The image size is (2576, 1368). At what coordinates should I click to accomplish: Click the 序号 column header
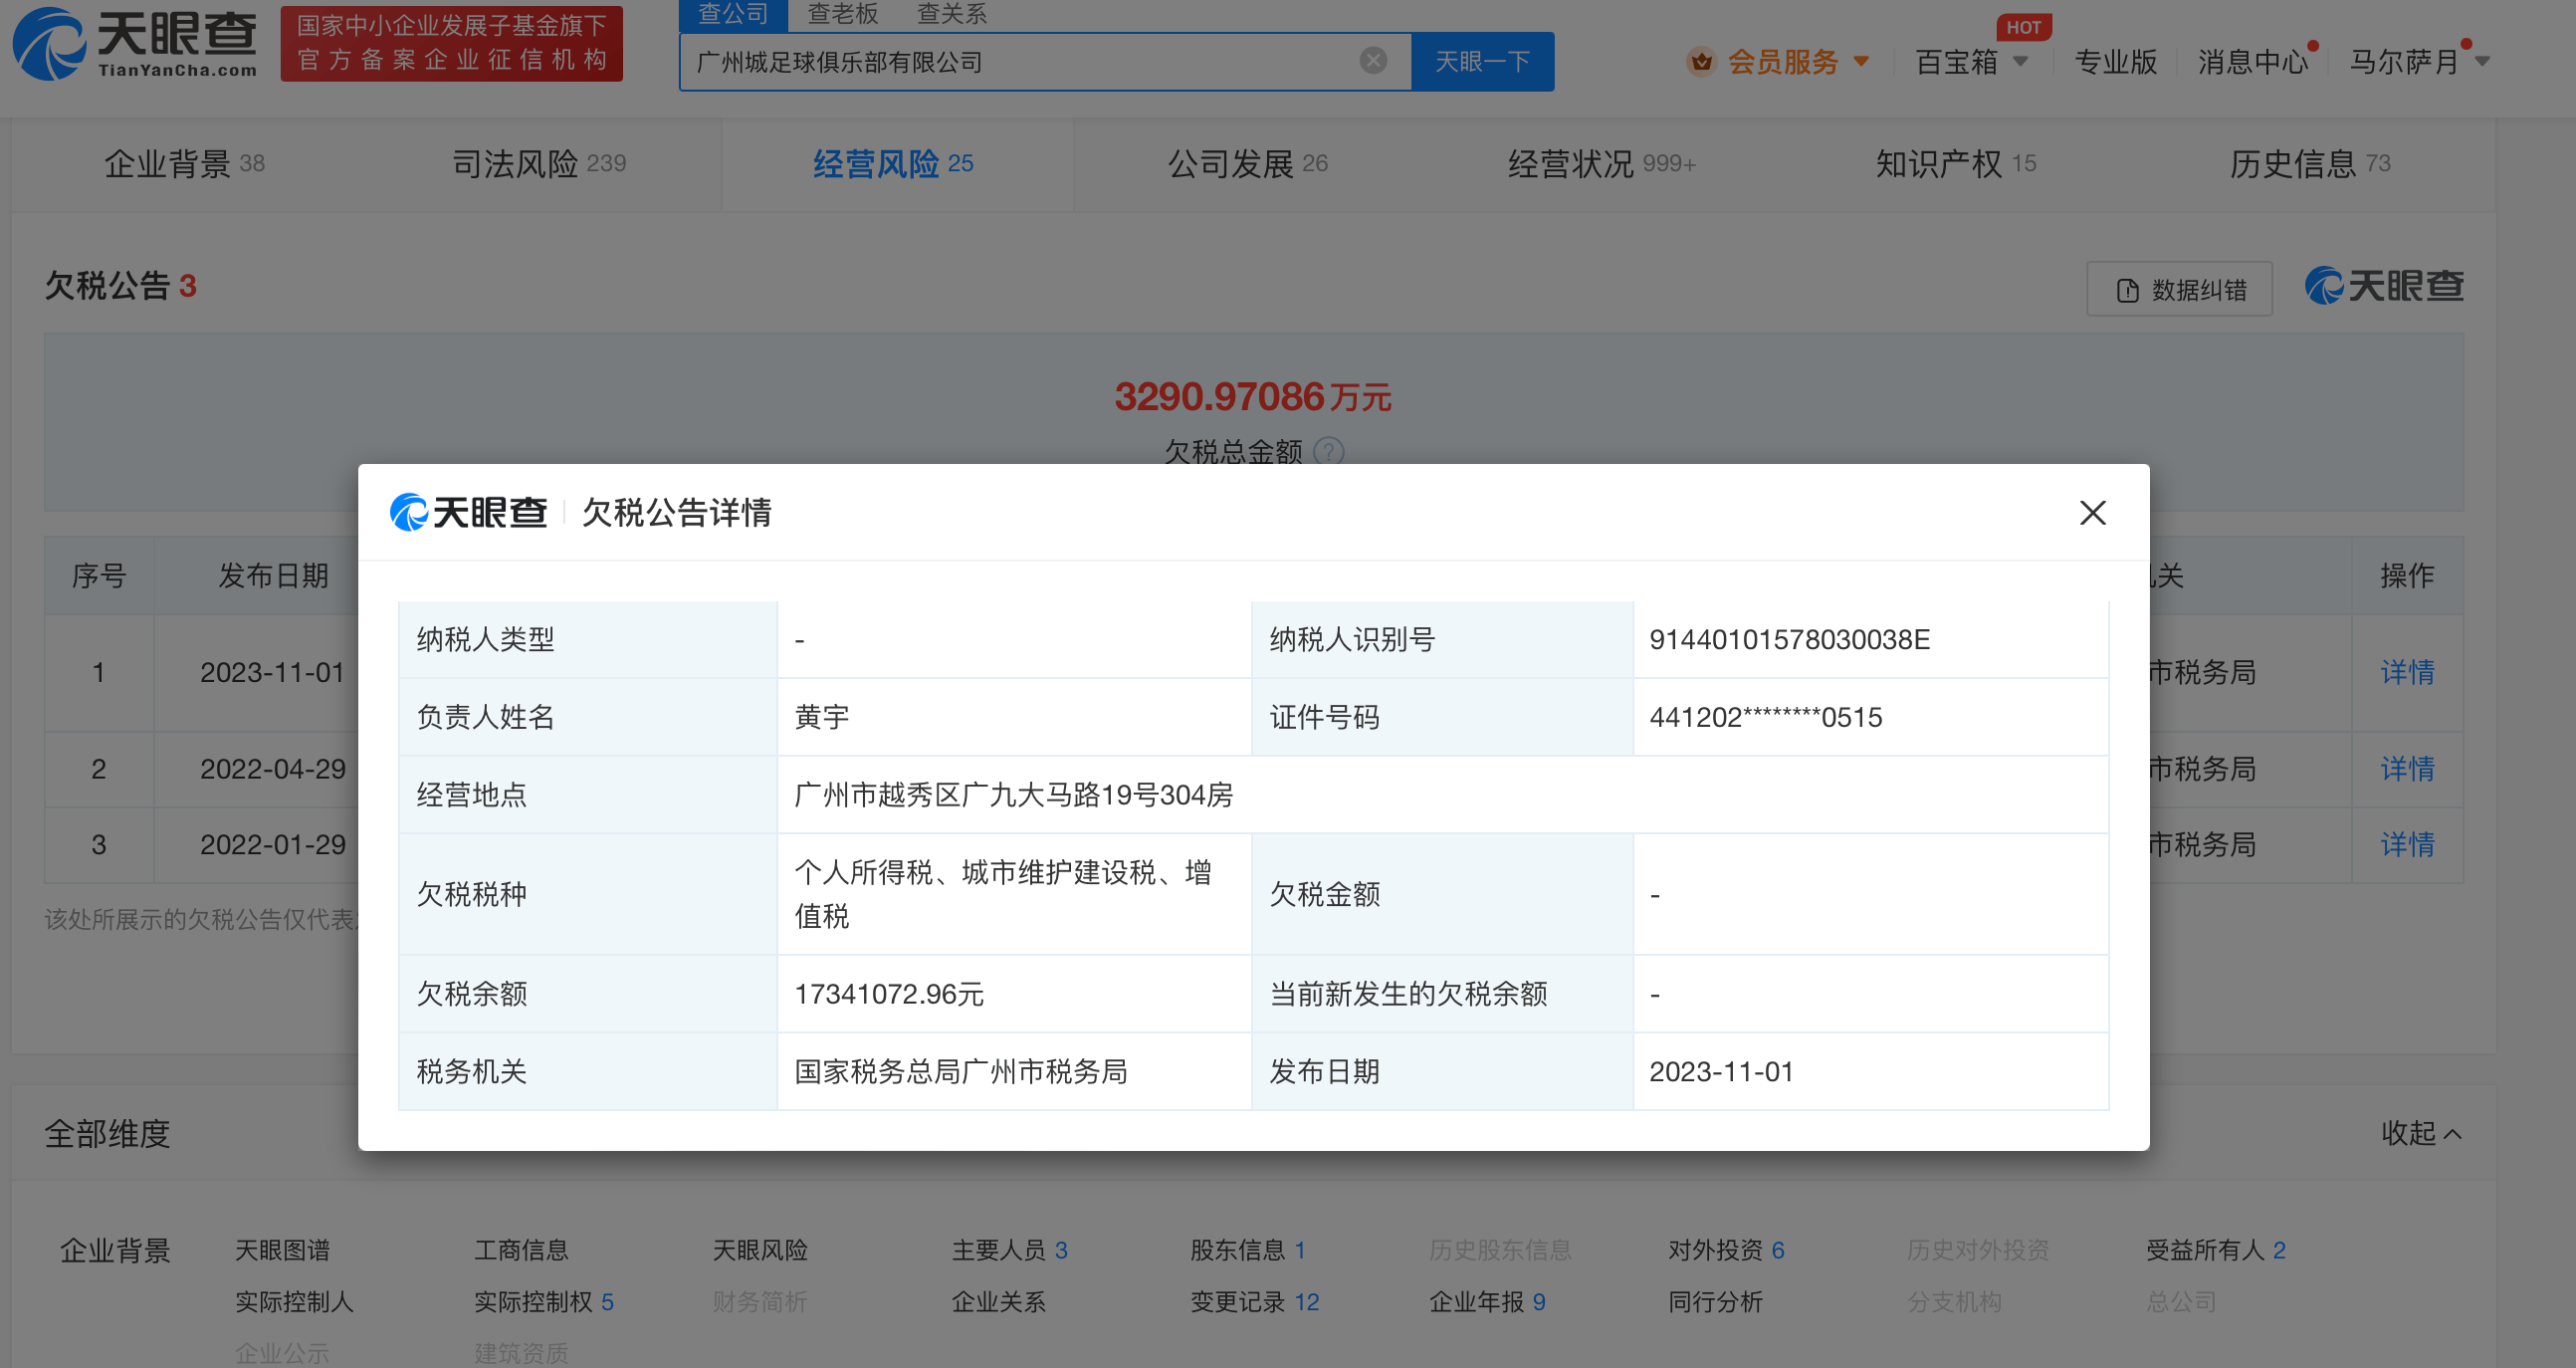click(99, 576)
